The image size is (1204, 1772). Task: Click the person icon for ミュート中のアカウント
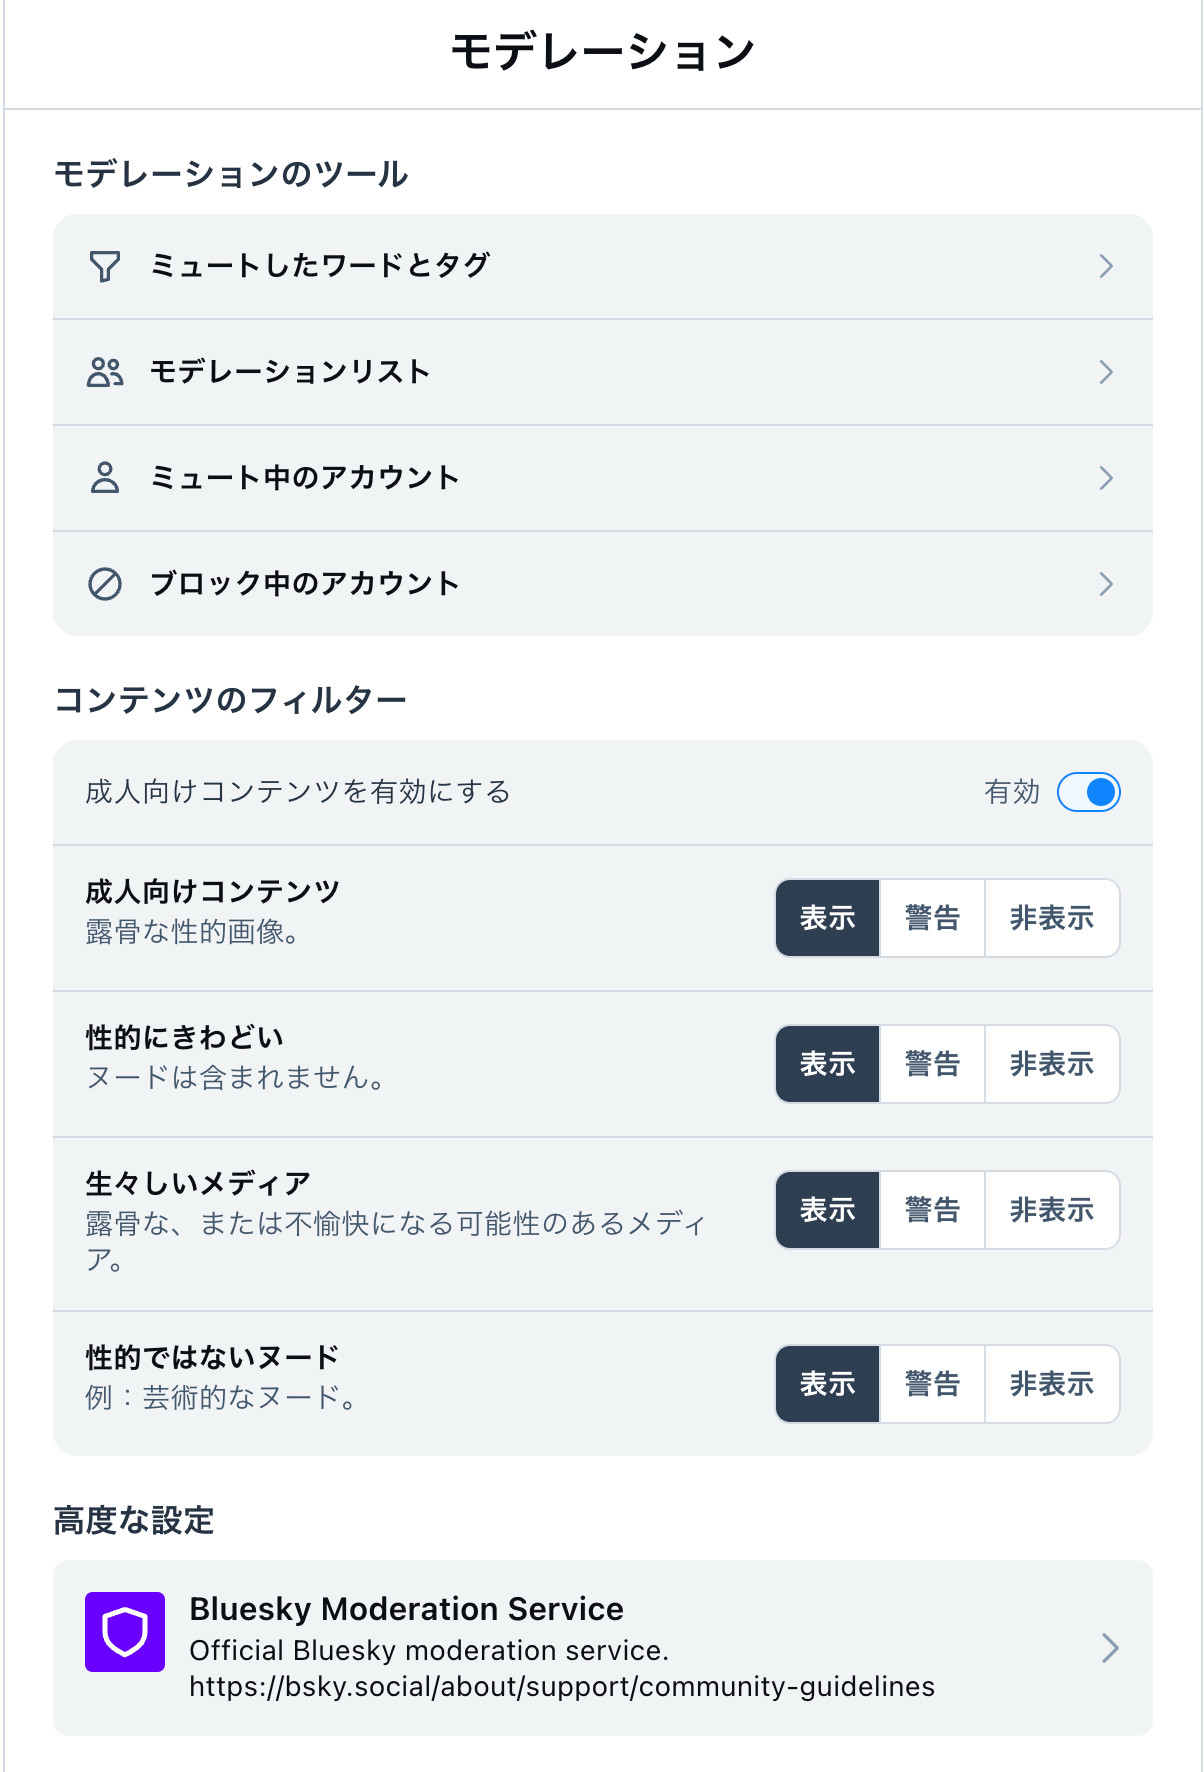(105, 478)
